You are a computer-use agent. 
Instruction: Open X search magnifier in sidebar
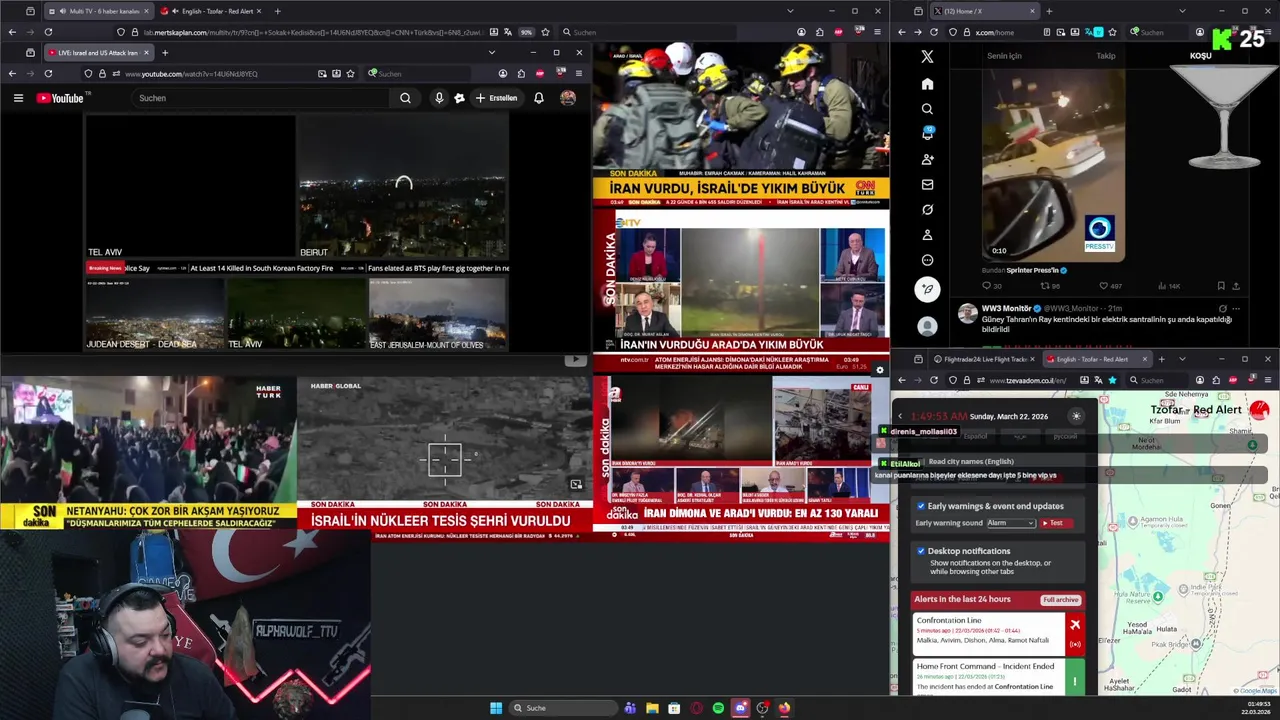point(927,109)
